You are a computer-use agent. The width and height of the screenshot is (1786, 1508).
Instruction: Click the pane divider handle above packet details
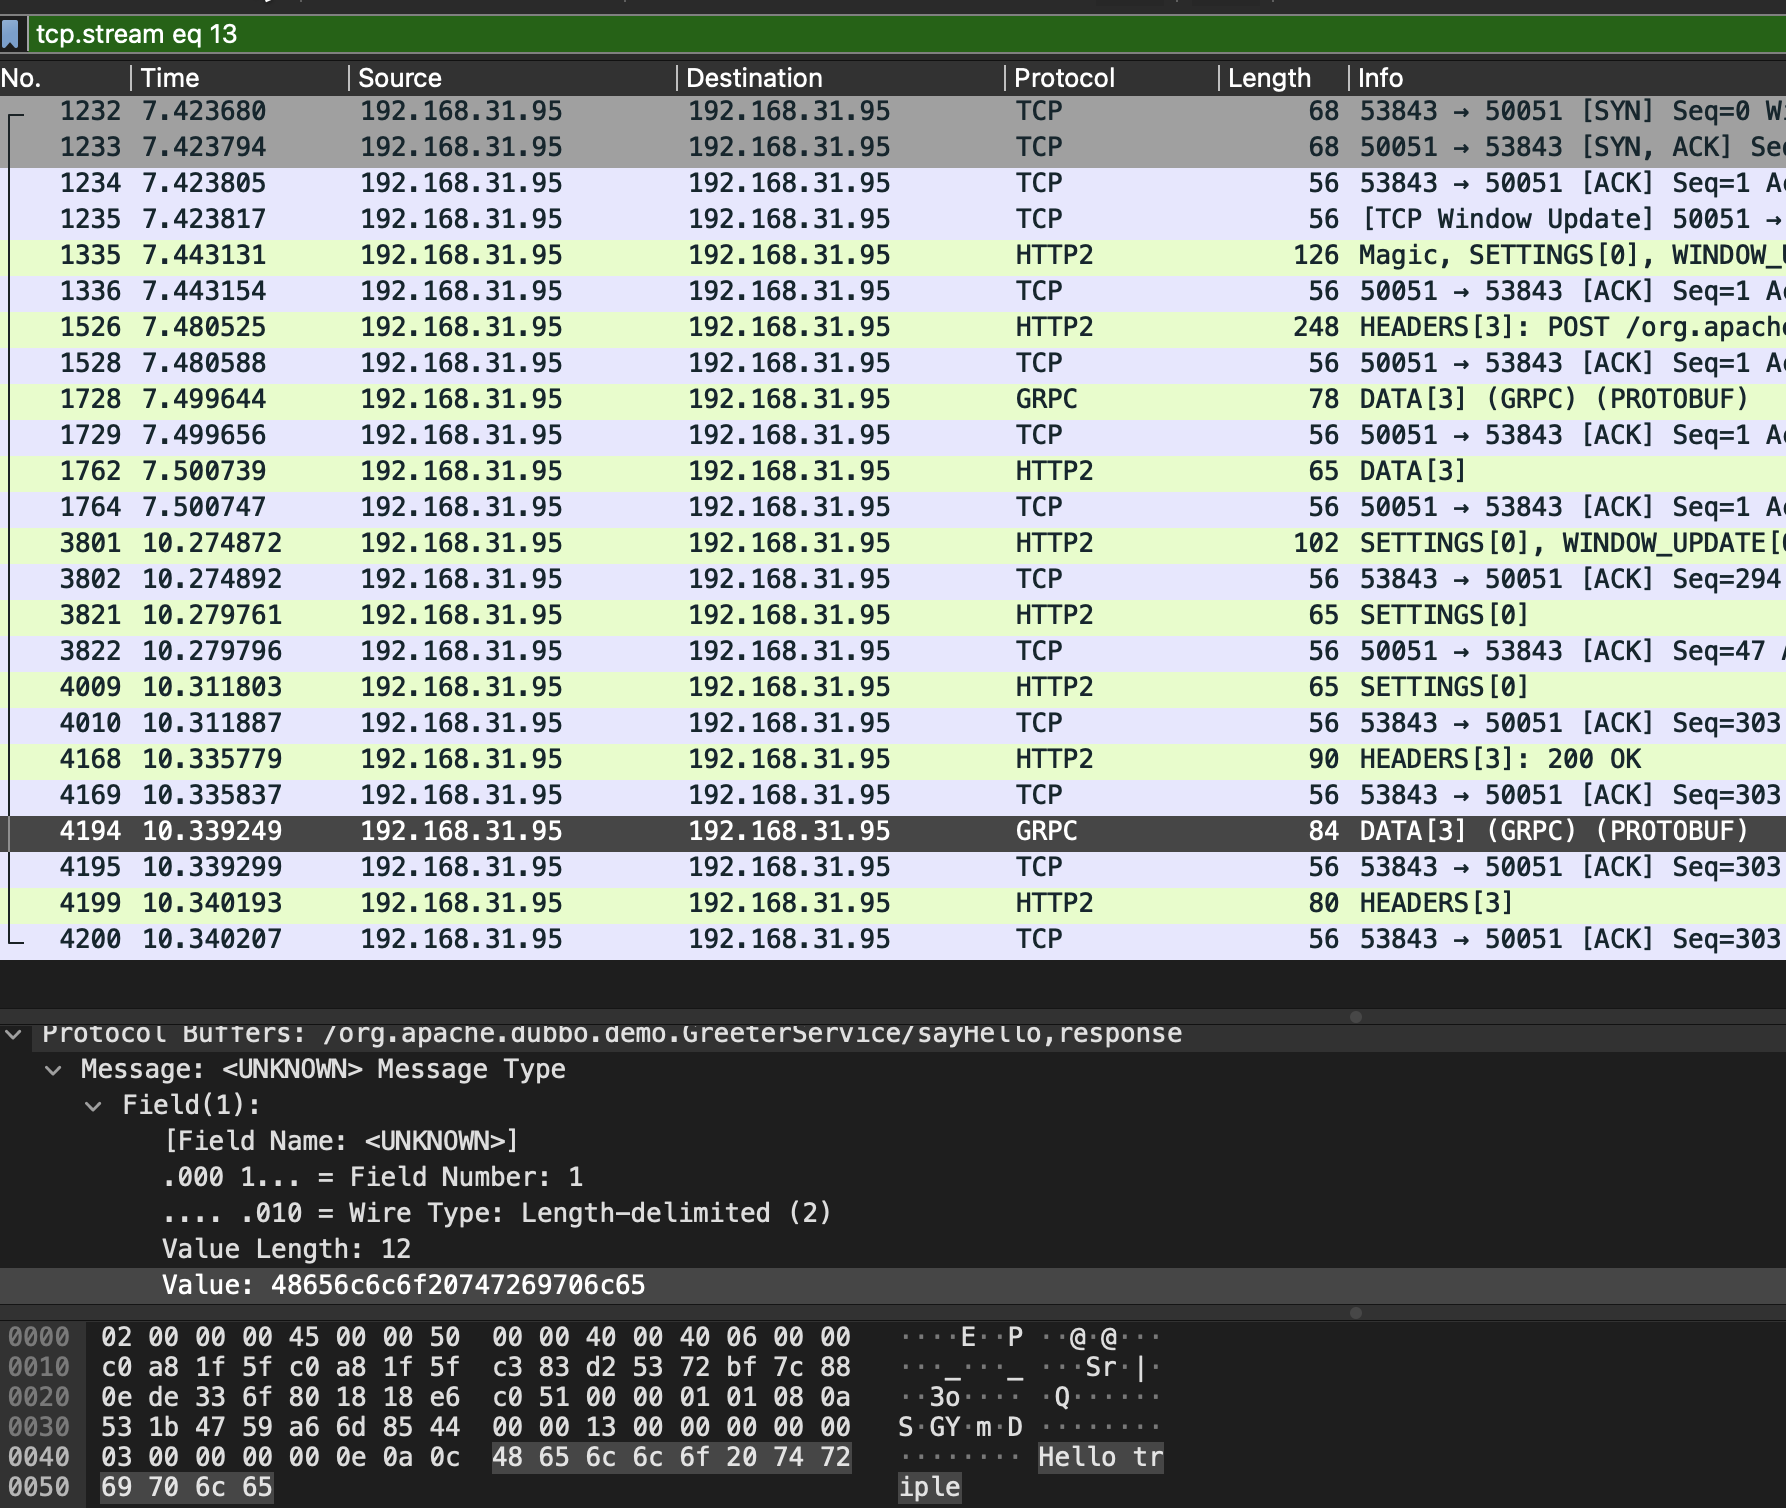point(1356,1017)
